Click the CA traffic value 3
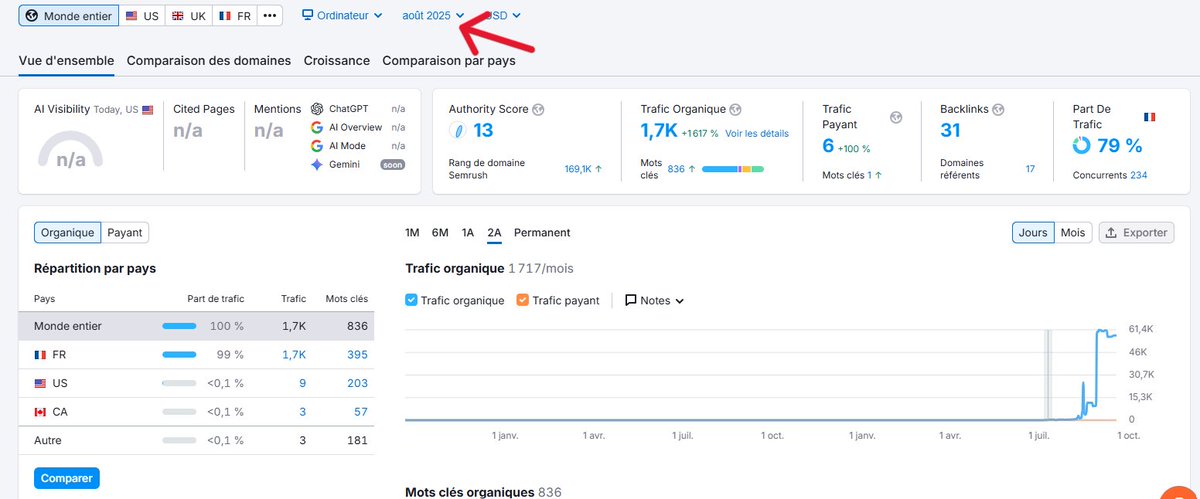 click(302, 411)
